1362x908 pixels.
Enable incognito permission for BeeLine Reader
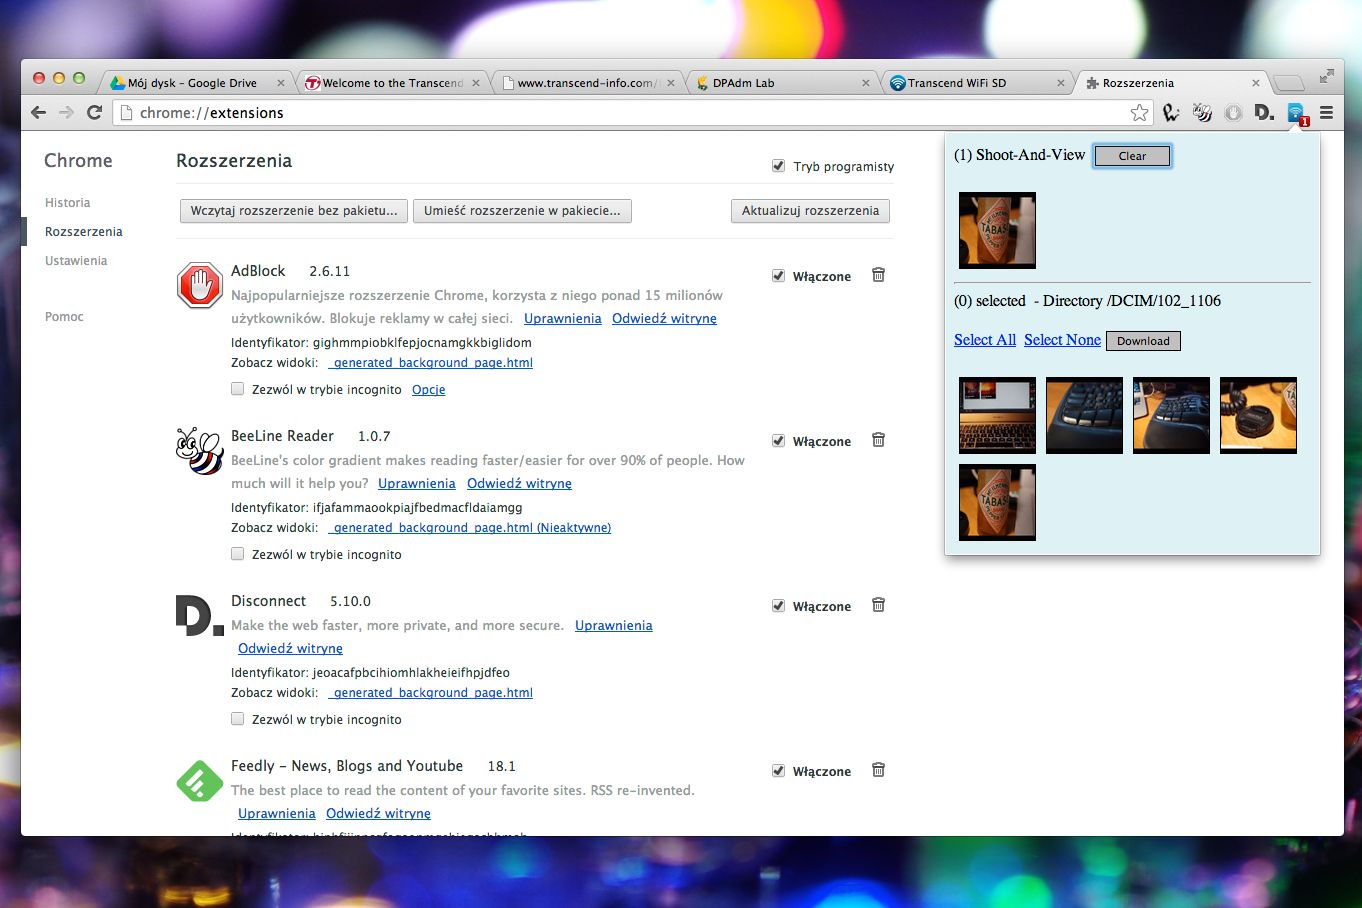237,554
